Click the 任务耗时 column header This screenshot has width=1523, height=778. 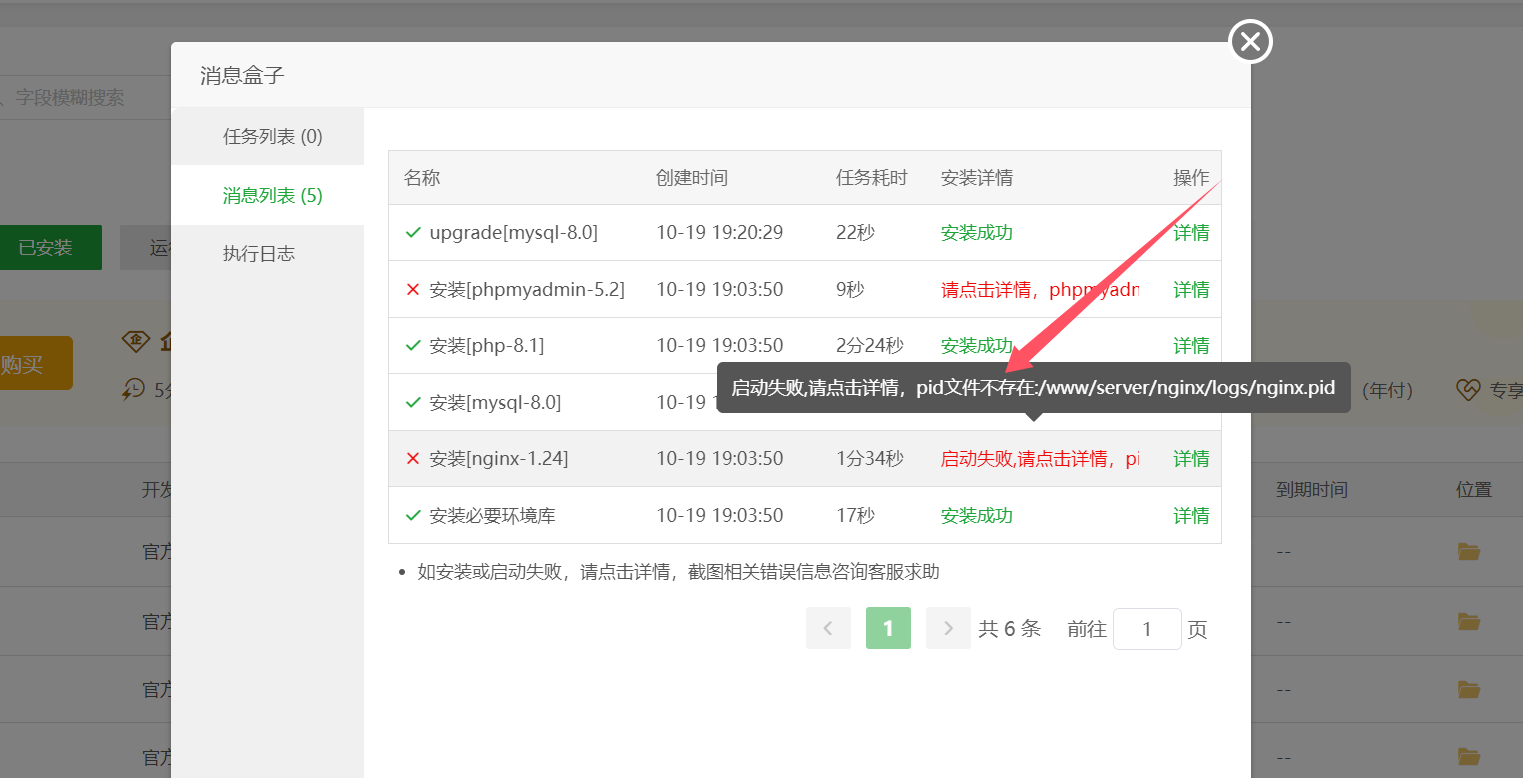872,178
